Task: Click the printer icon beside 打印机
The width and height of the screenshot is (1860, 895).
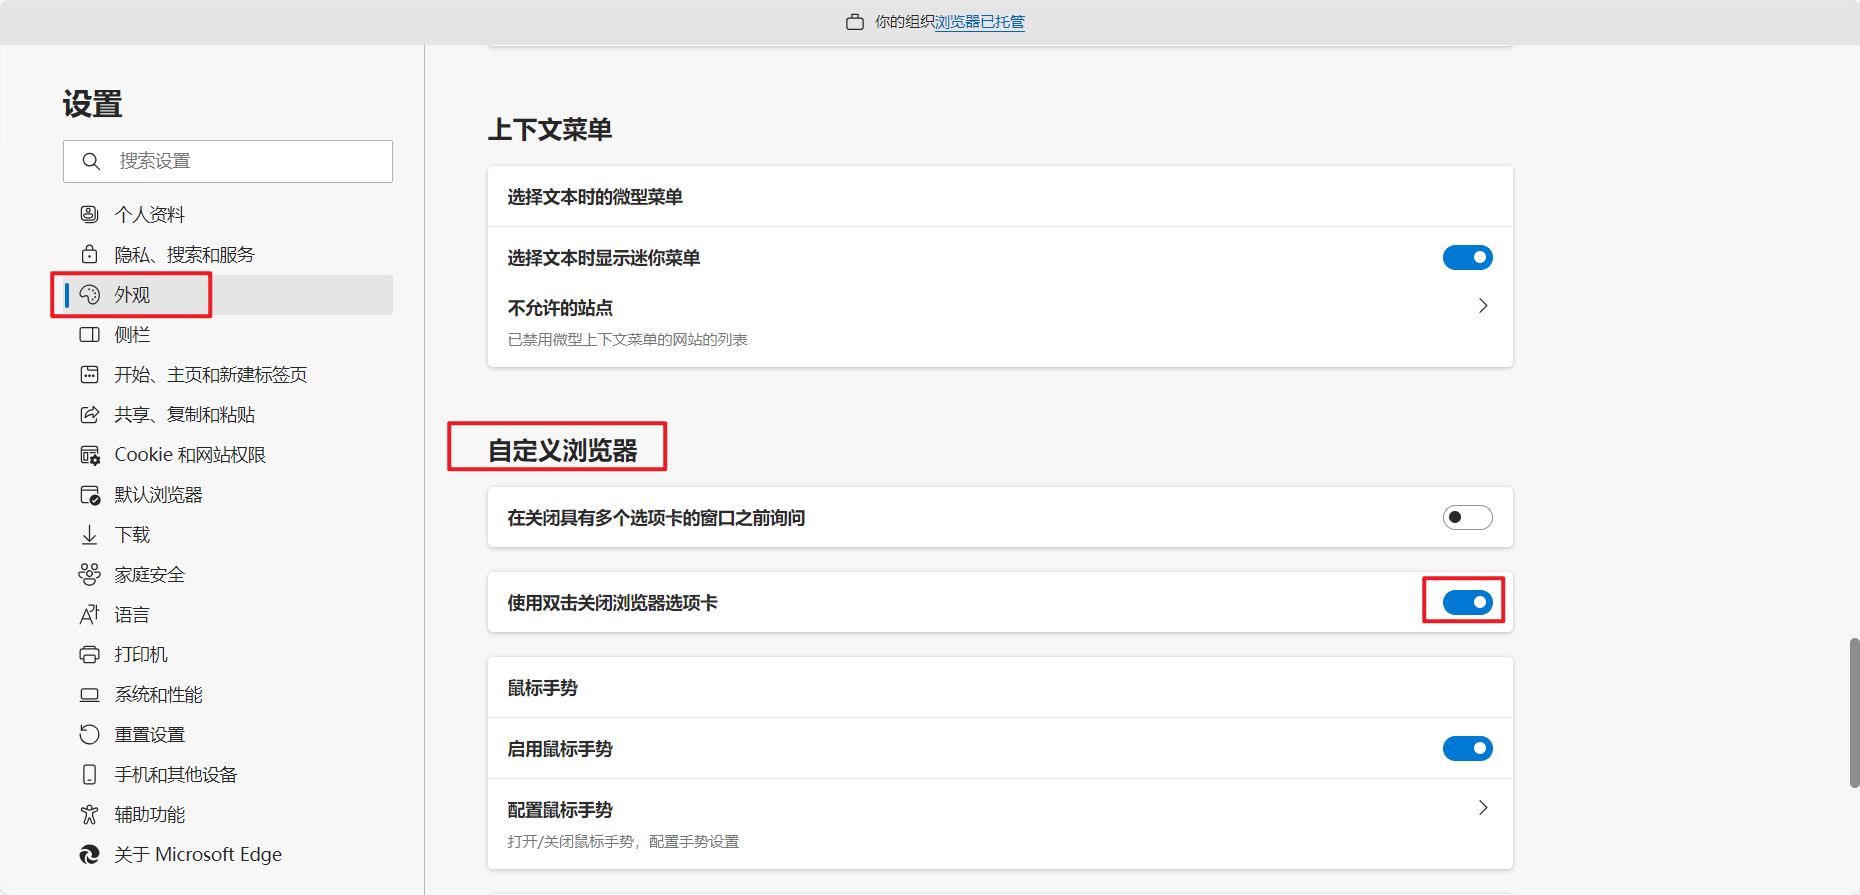Action: tap(89, 654)
